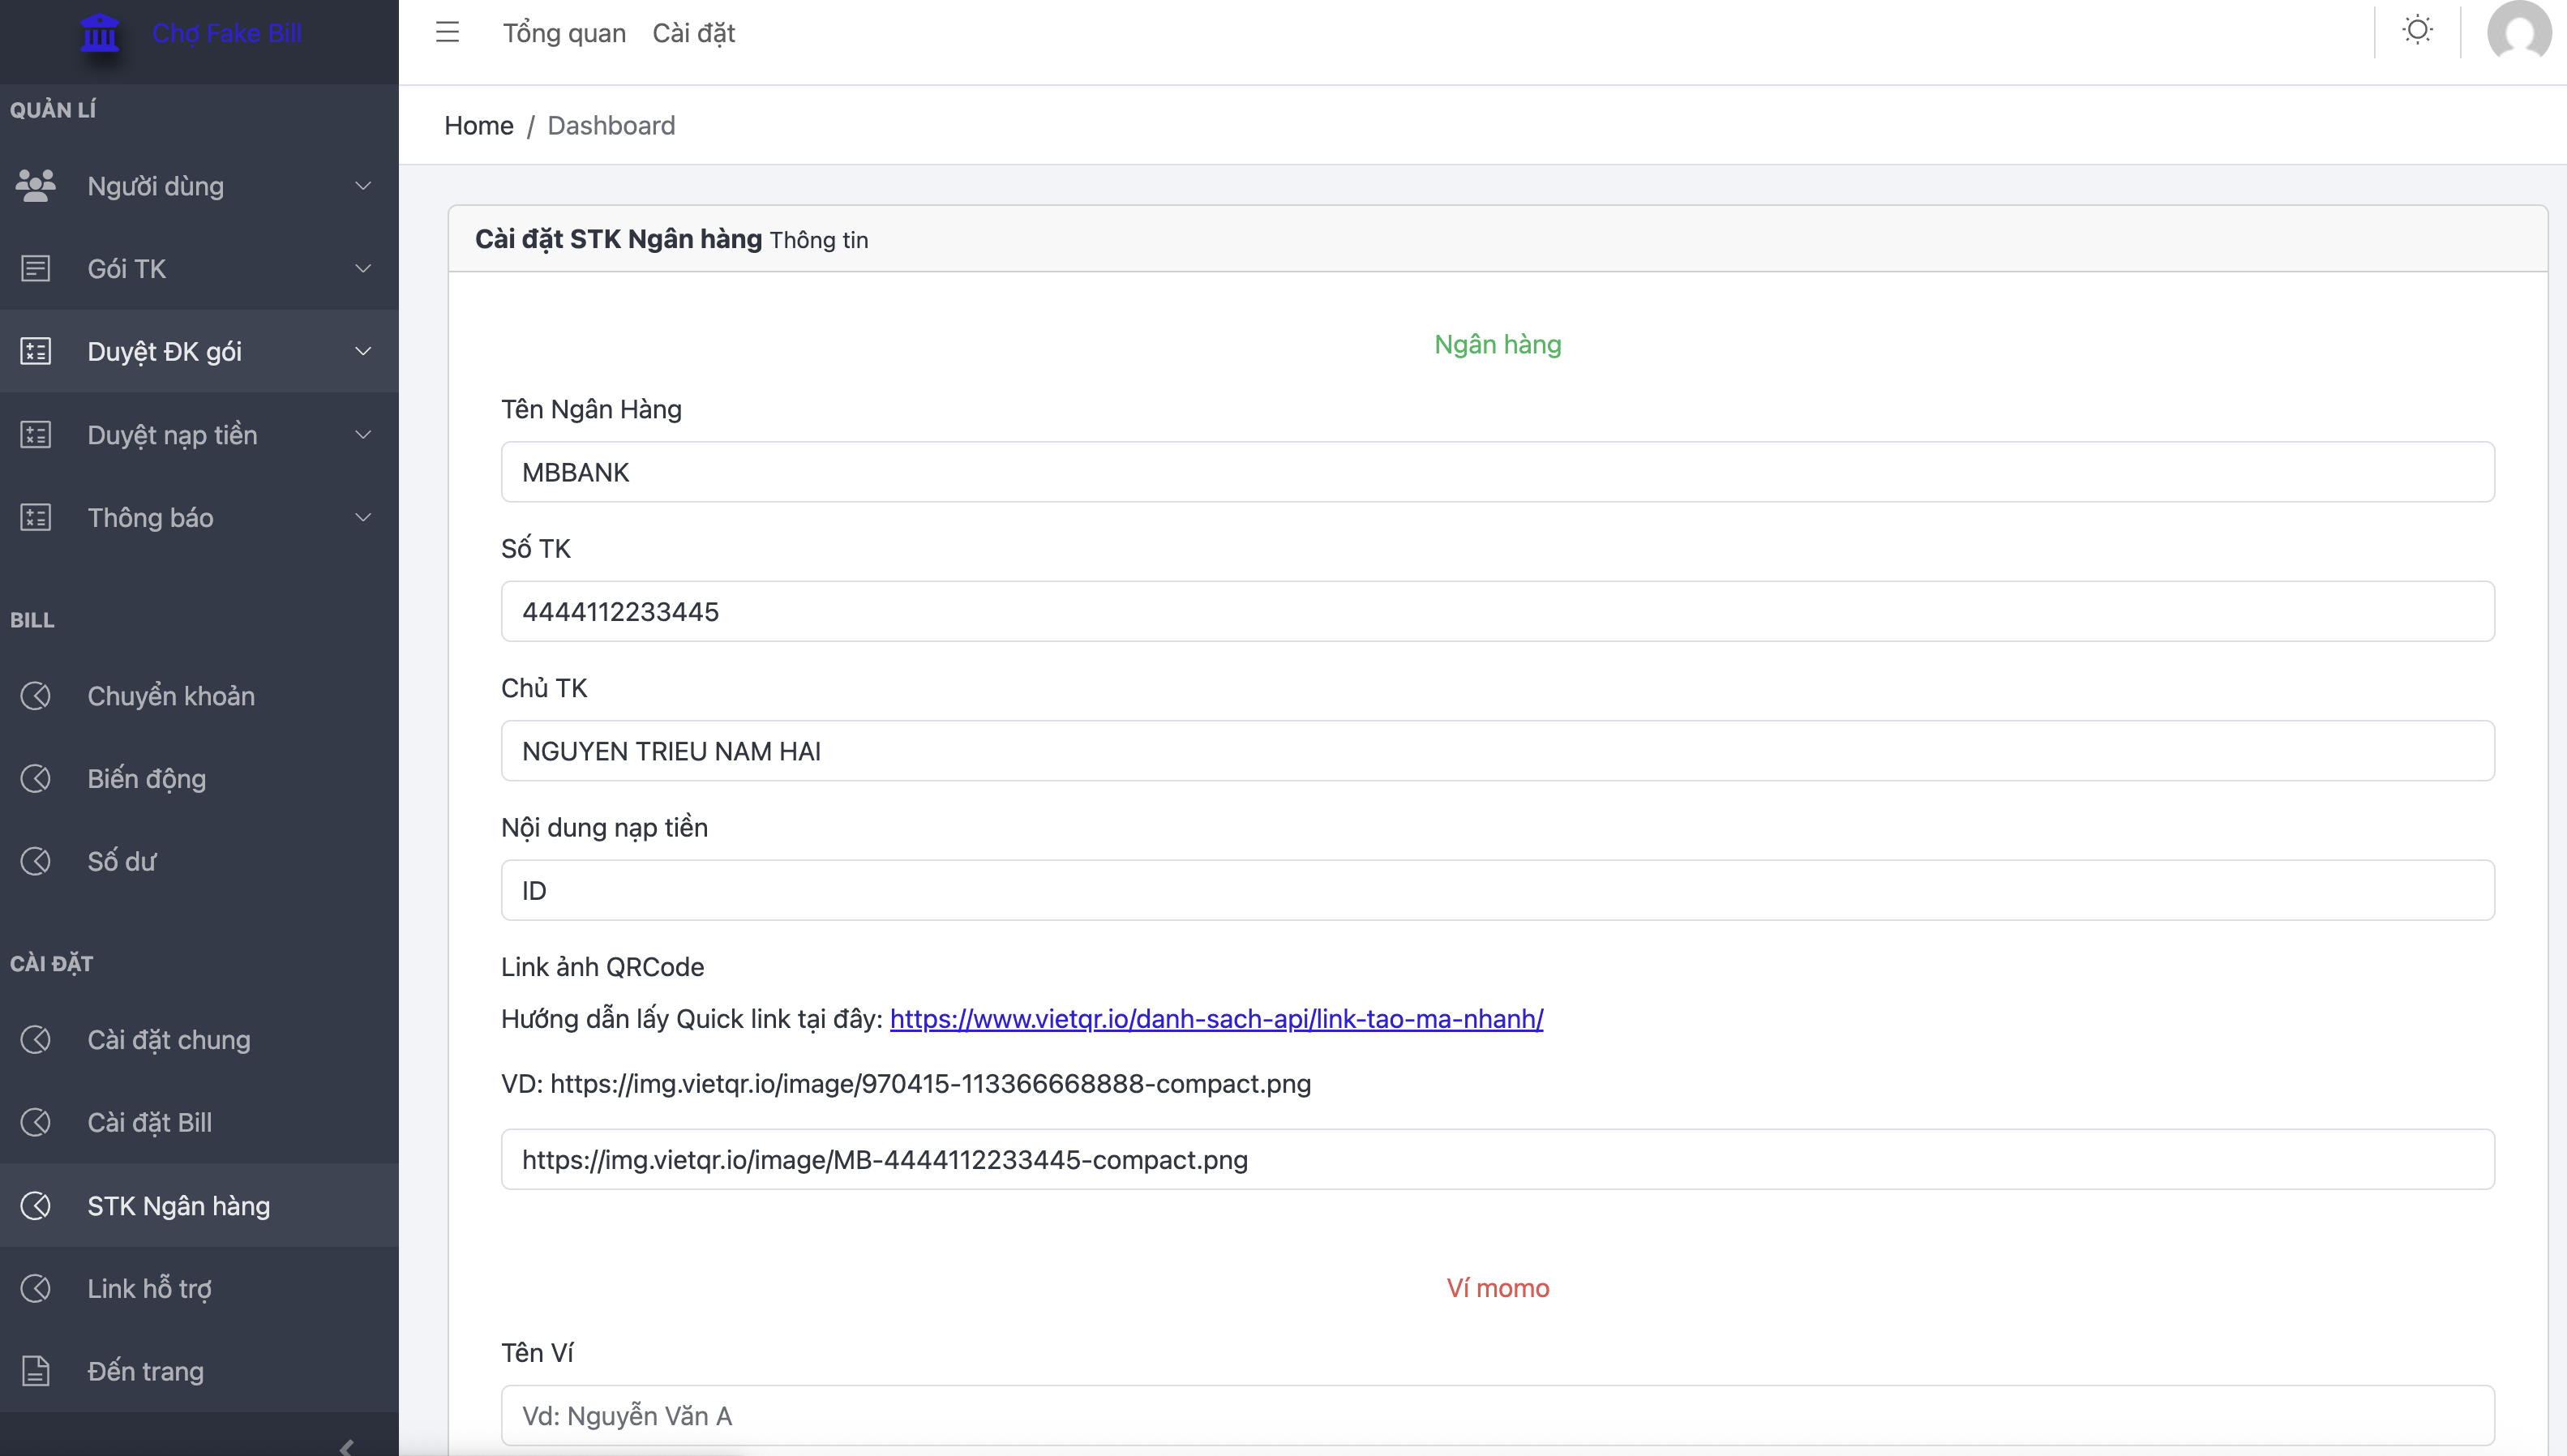
Task: Click the Người dùng menu label
Action: pyautogui.click(x=155, y=187)
